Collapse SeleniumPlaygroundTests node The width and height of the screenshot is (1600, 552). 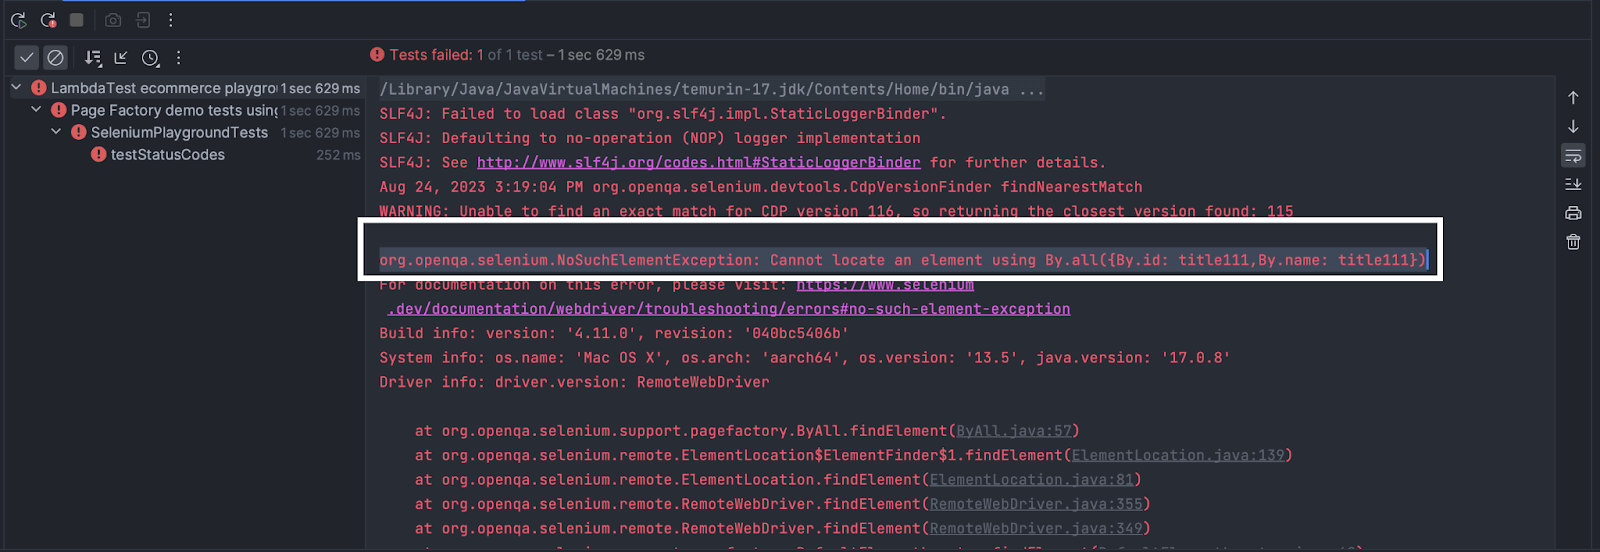(56, 132)
